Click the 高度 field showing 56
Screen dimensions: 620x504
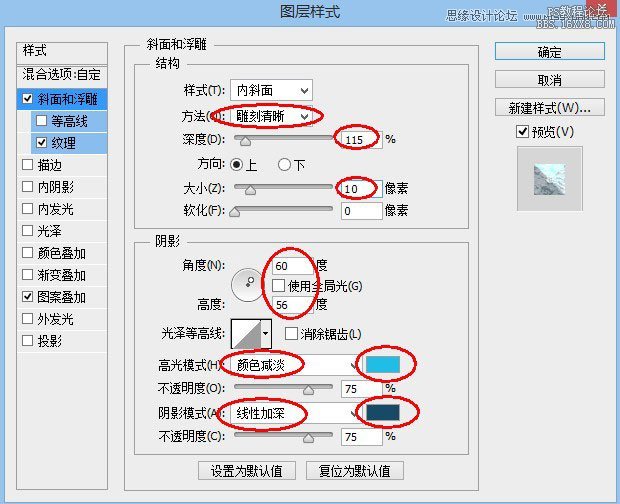pos(293,305)
